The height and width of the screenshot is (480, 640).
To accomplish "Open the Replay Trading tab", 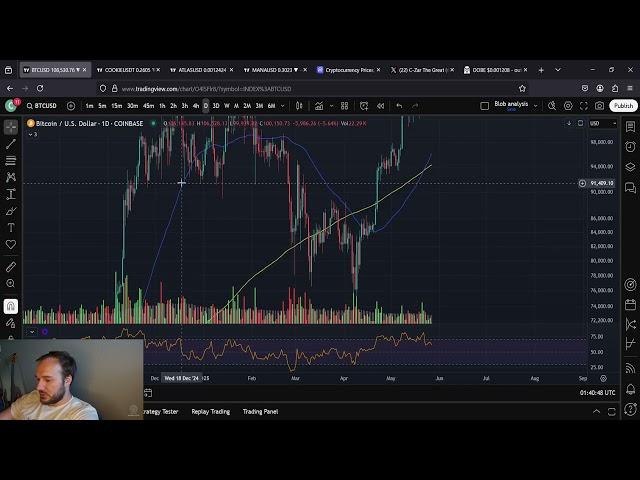I will tap(211, 411).
